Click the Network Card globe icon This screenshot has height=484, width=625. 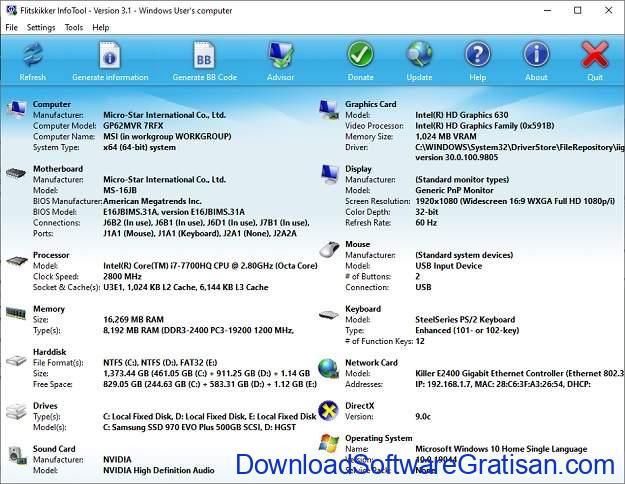point(328,369)
